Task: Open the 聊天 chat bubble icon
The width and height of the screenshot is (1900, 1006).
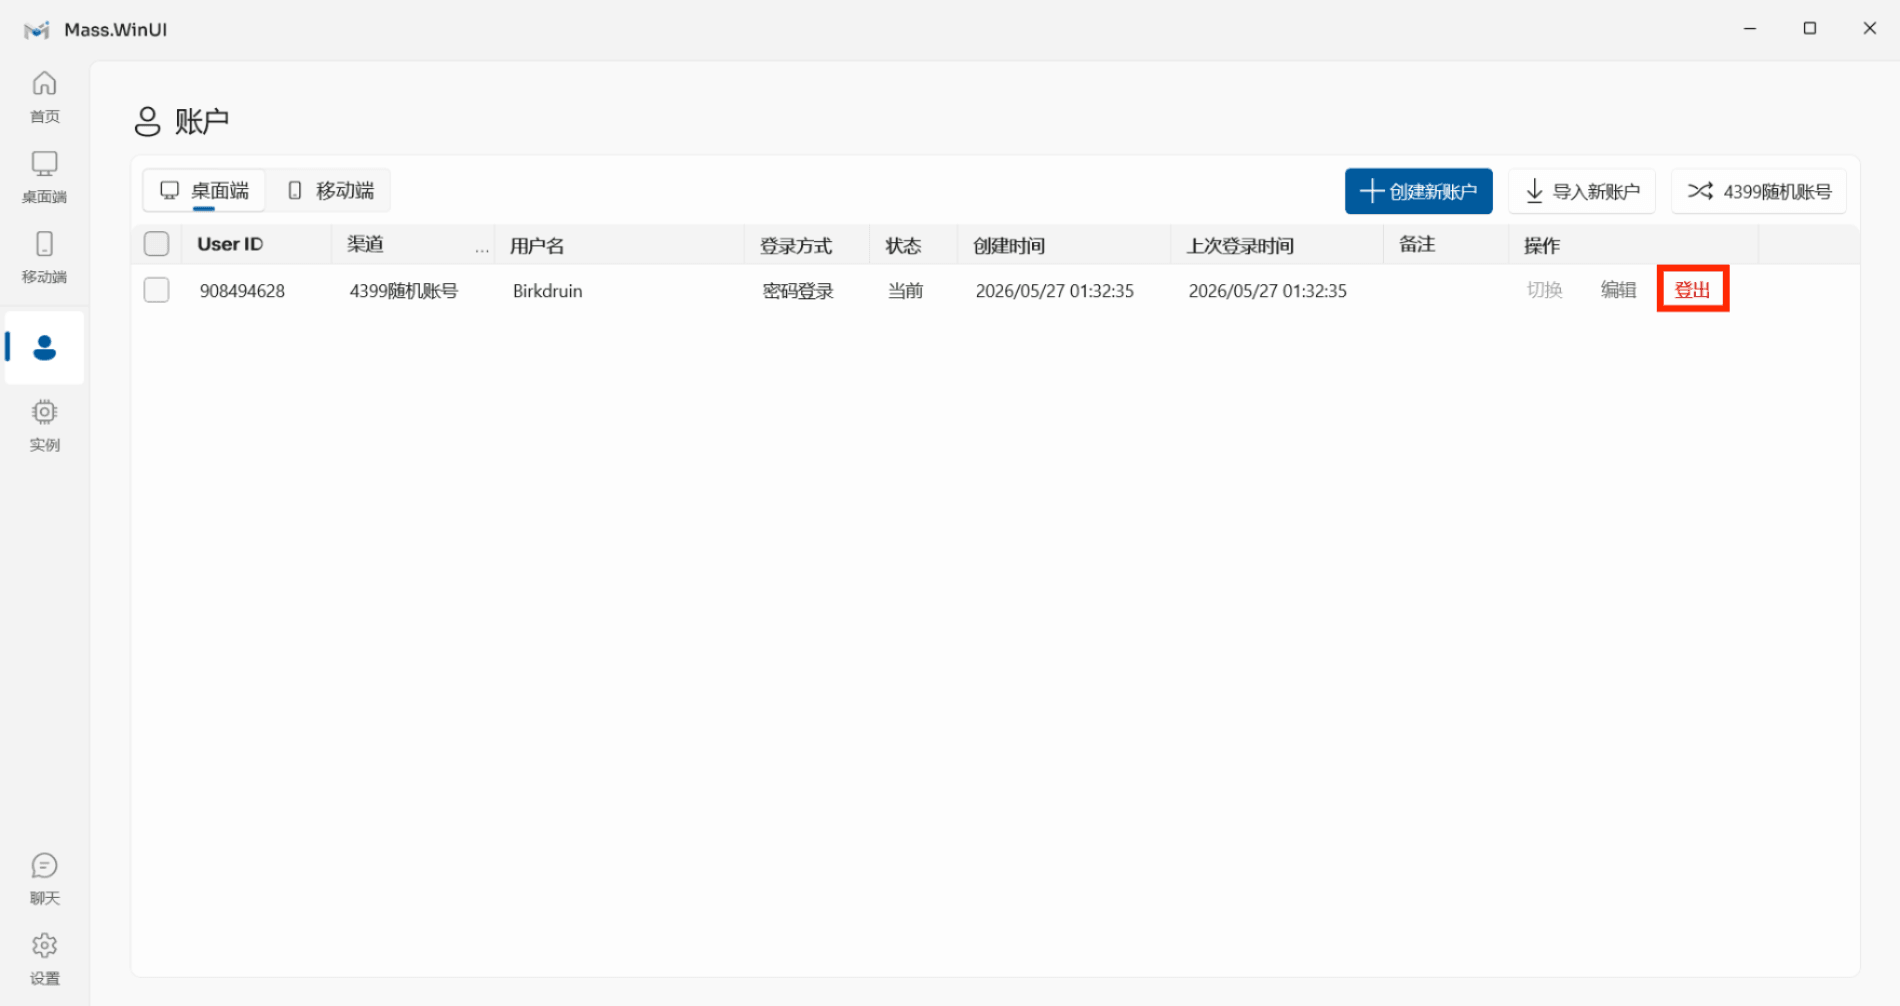Action: click(44, 865)
